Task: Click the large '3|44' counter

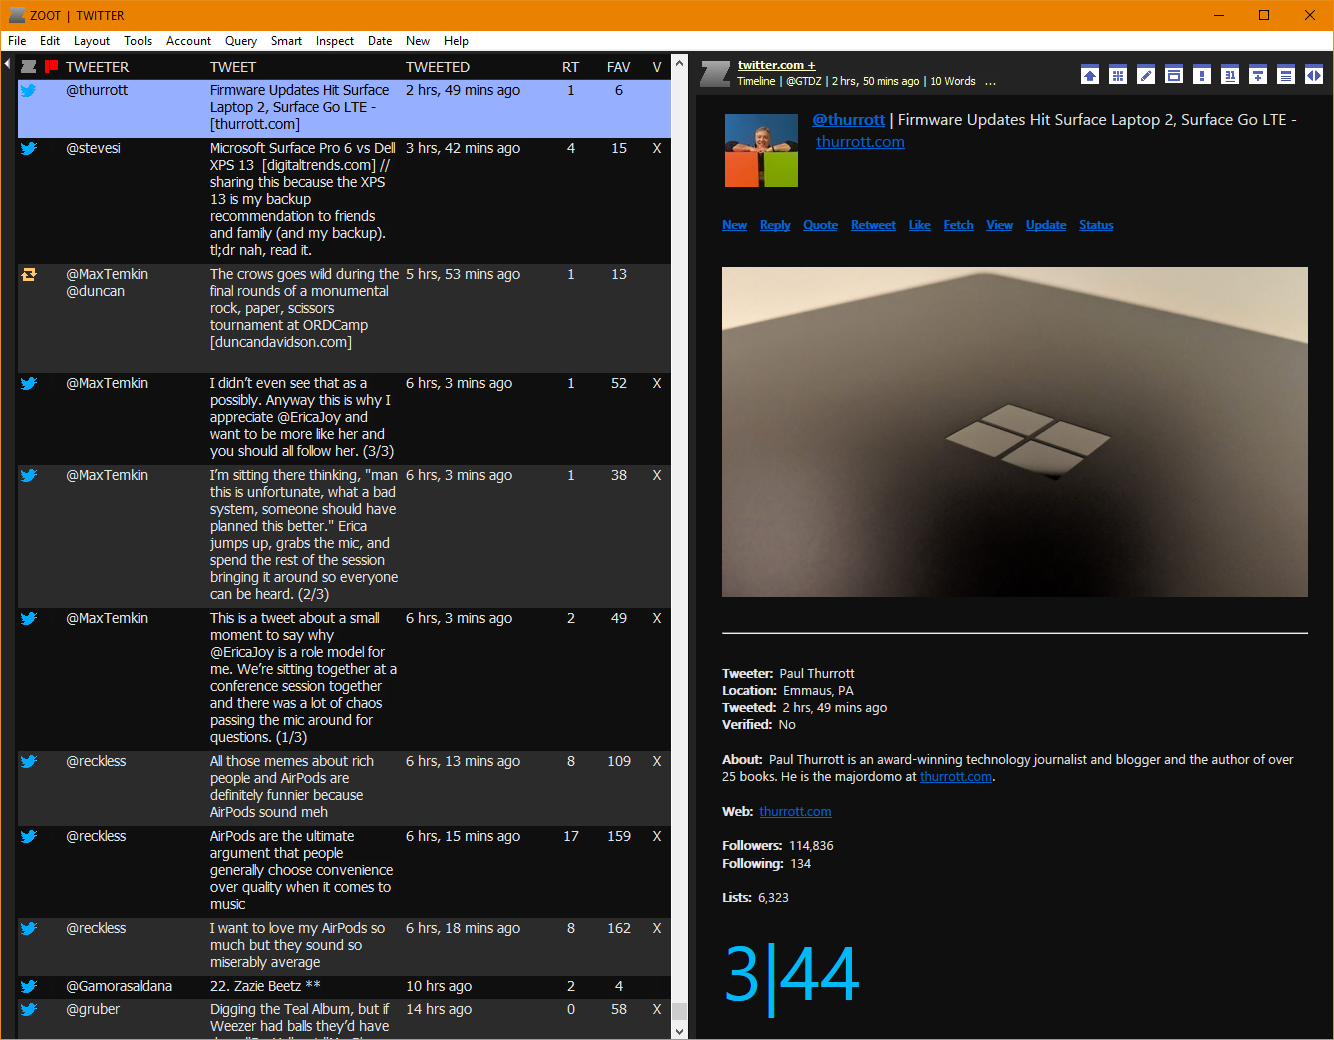Action: pyautogui.click(x=791, y=975)
